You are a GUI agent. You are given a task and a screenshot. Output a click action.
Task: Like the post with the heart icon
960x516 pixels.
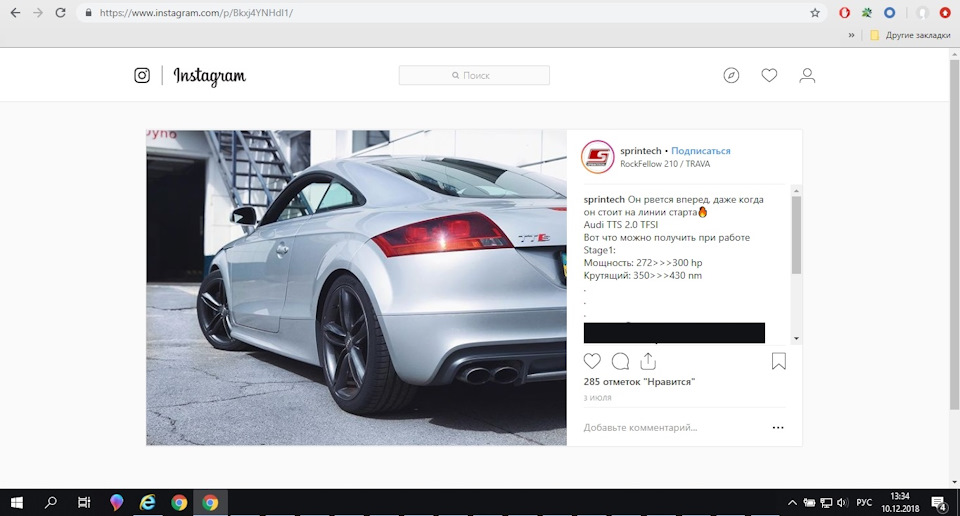click(x=592, y=361)
